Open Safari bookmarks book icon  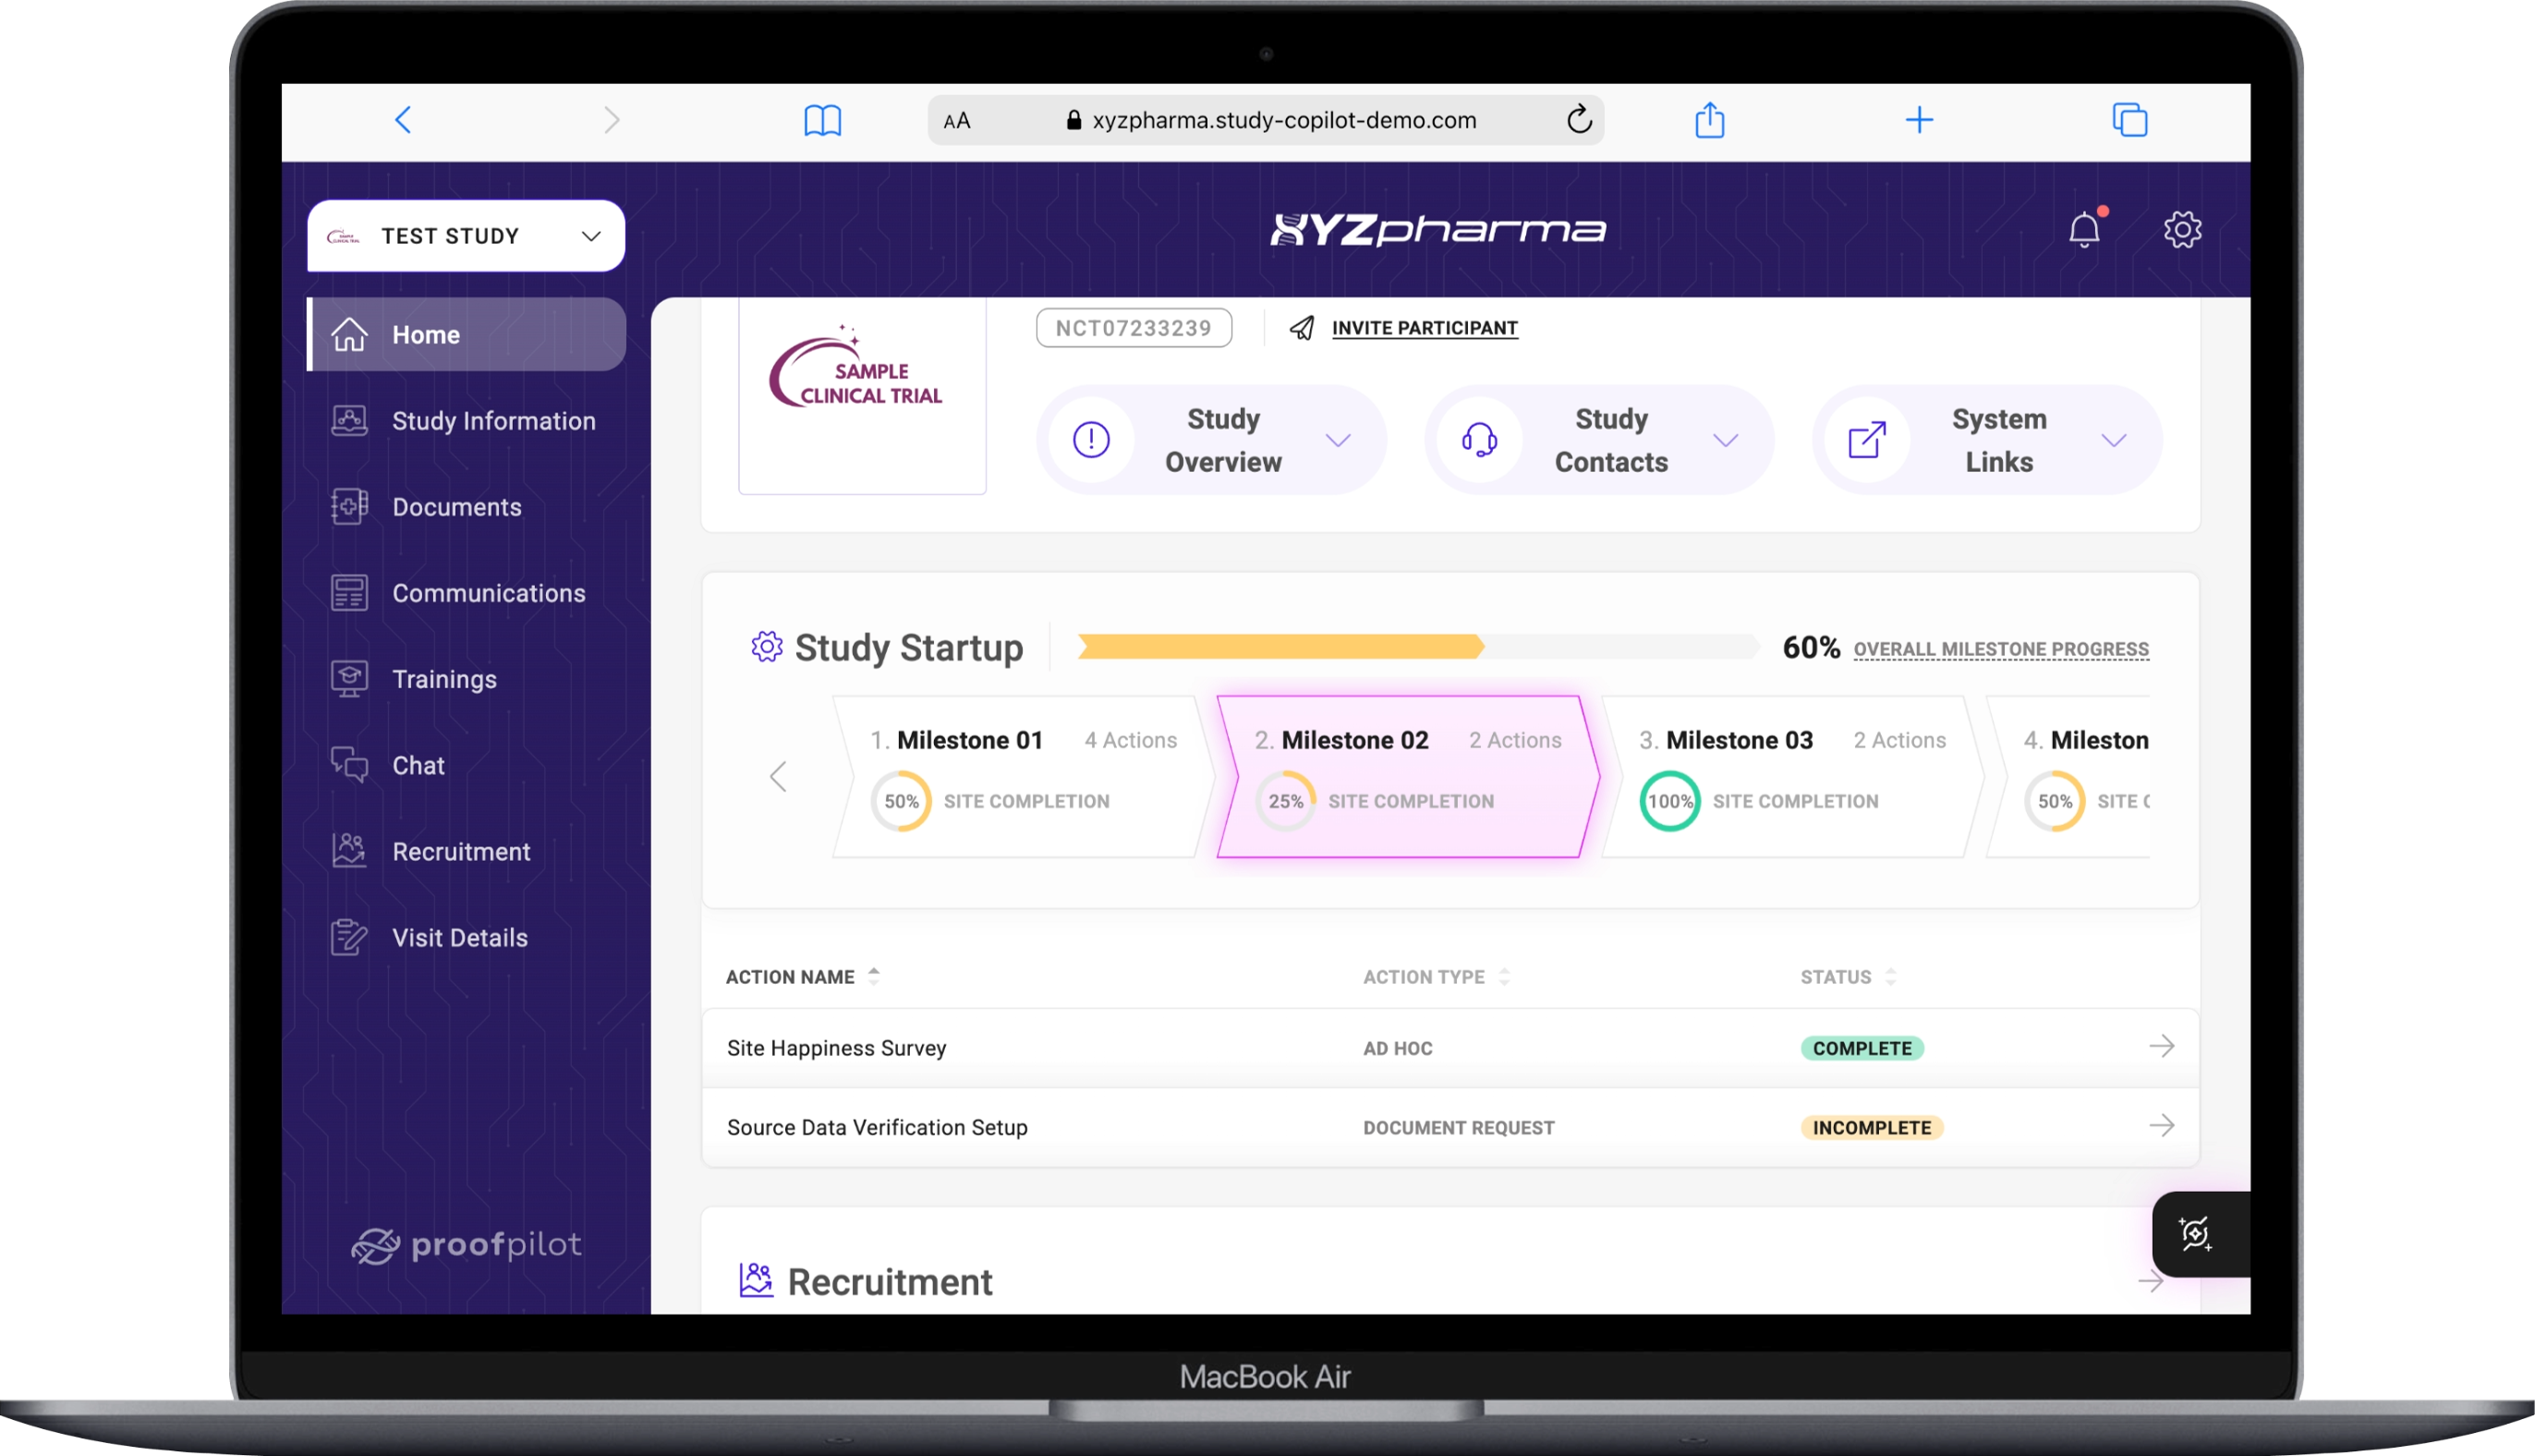[822, 120]
